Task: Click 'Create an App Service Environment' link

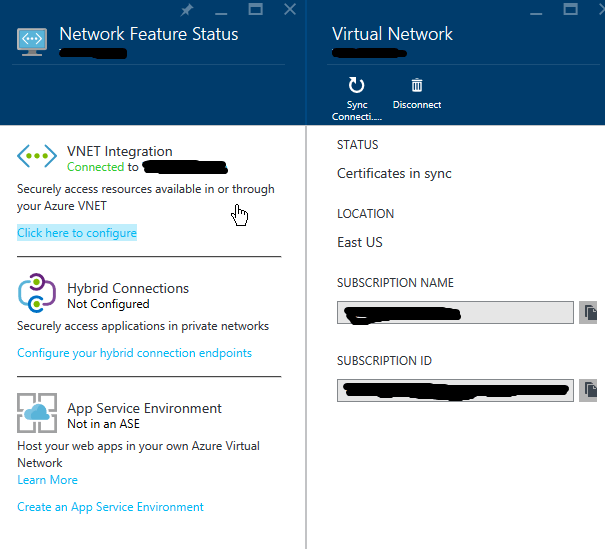Action: point(110,507)
